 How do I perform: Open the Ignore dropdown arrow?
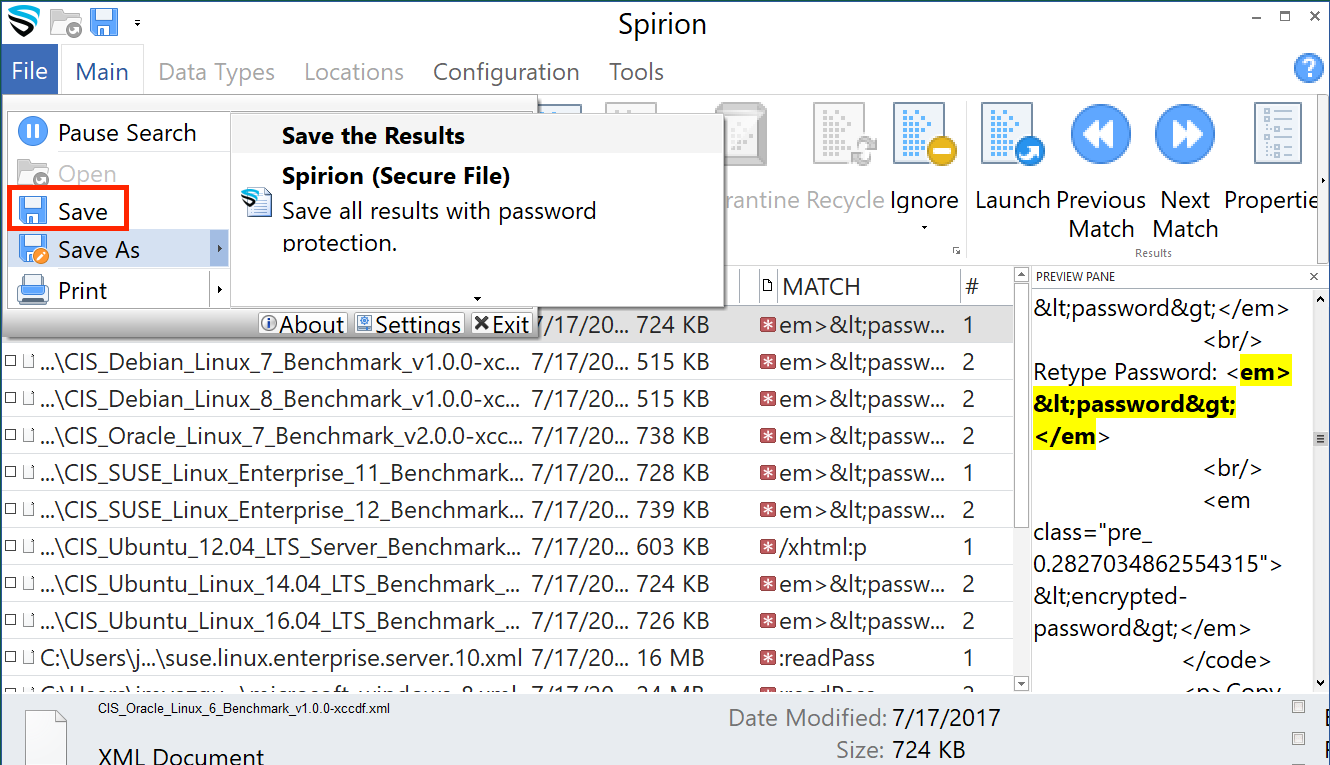pyautogui.click(x=924, y=228)
